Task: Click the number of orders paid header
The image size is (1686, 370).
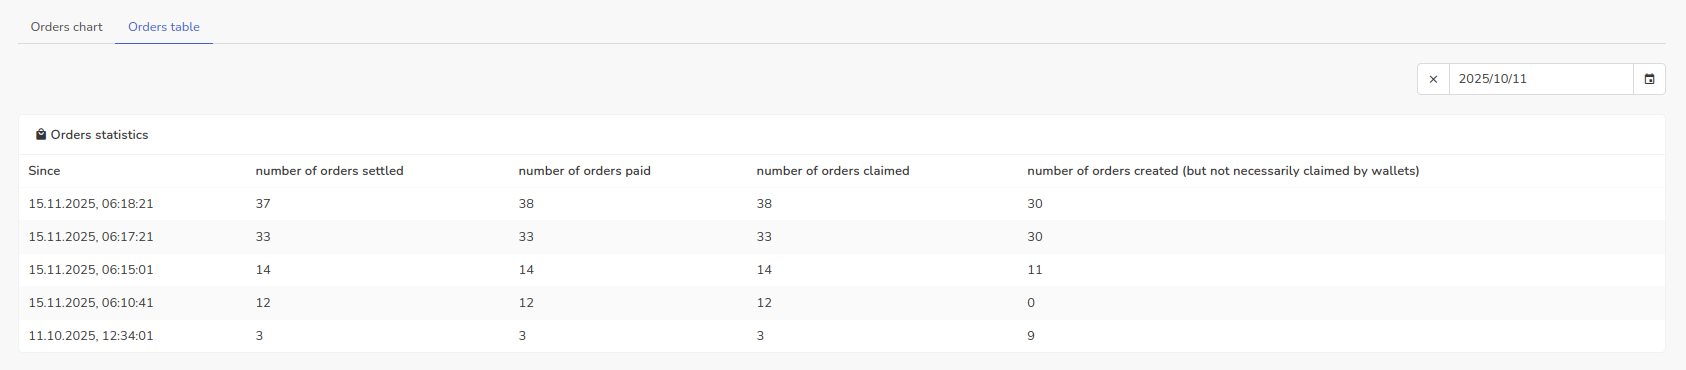Action: pyautogui.click(x=584, y=171)
